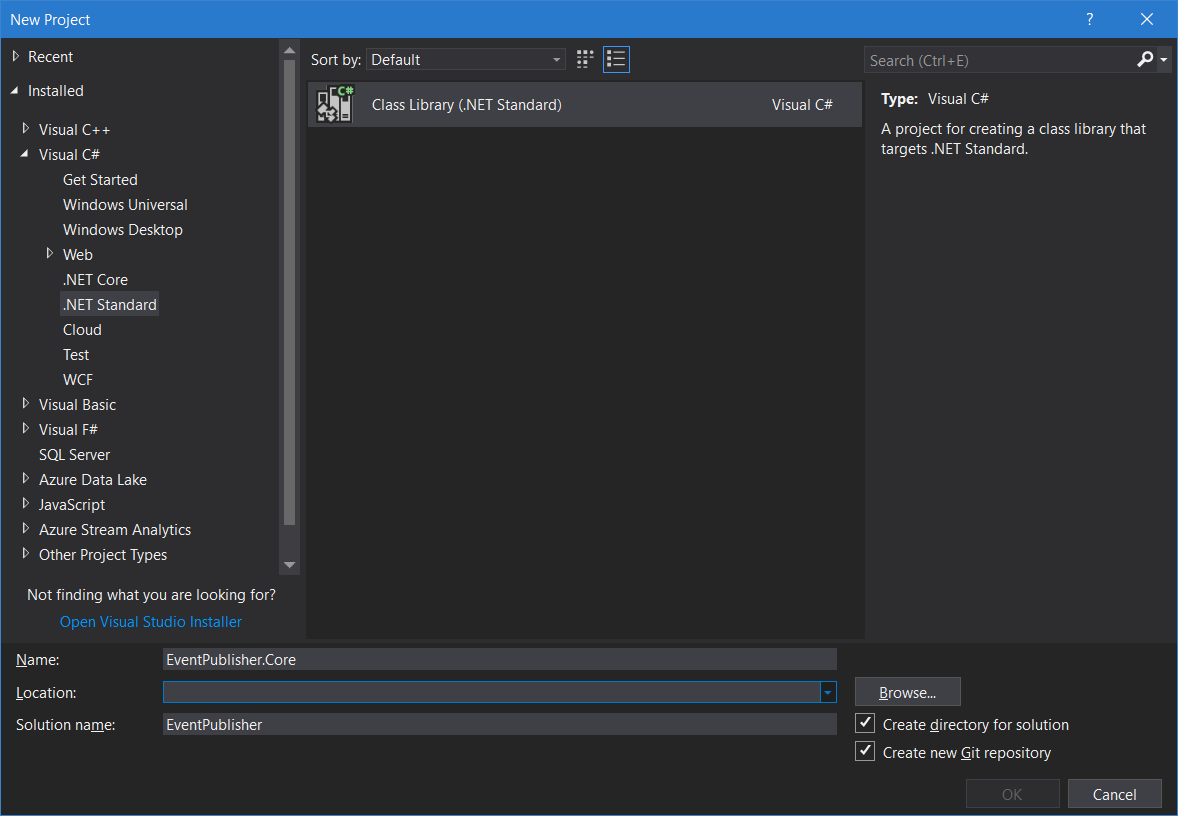Viewport: 1178px width, 816px height.
Task: Switch to large icons view
Action: [x=584, y=59]
